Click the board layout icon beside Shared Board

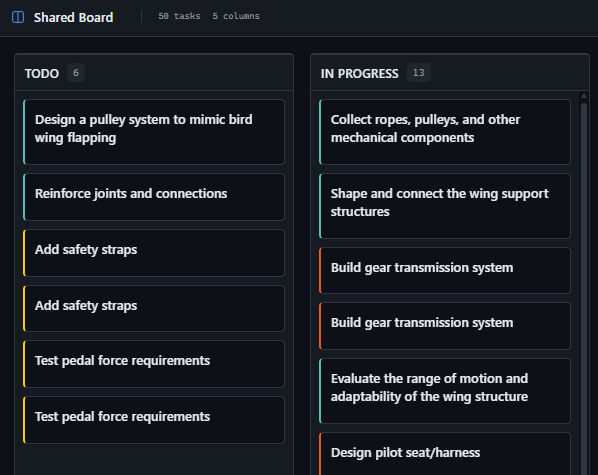(x=18, y=17)
